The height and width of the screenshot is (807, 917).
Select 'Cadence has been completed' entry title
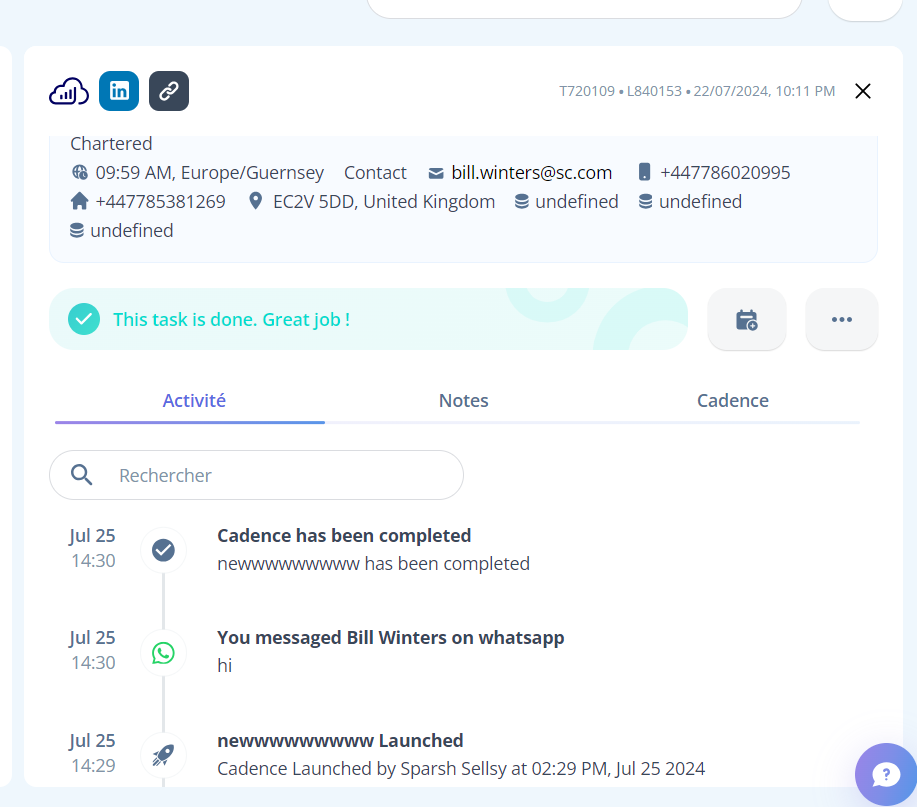tap(344, 536)
